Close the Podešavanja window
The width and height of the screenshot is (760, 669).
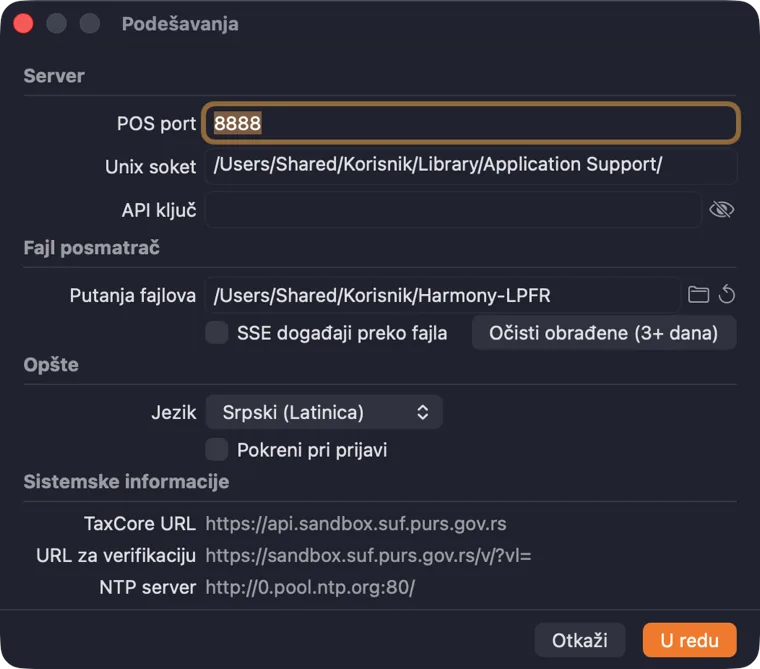coord(23,24)
